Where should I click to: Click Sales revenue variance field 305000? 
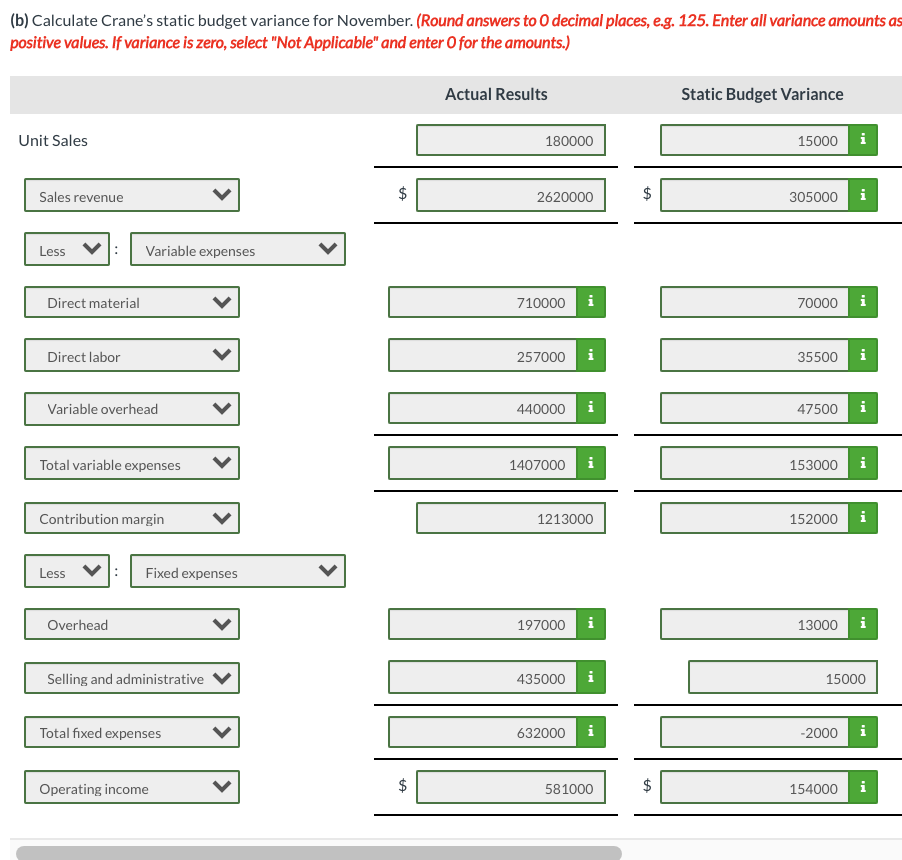(x=755, y=196)
